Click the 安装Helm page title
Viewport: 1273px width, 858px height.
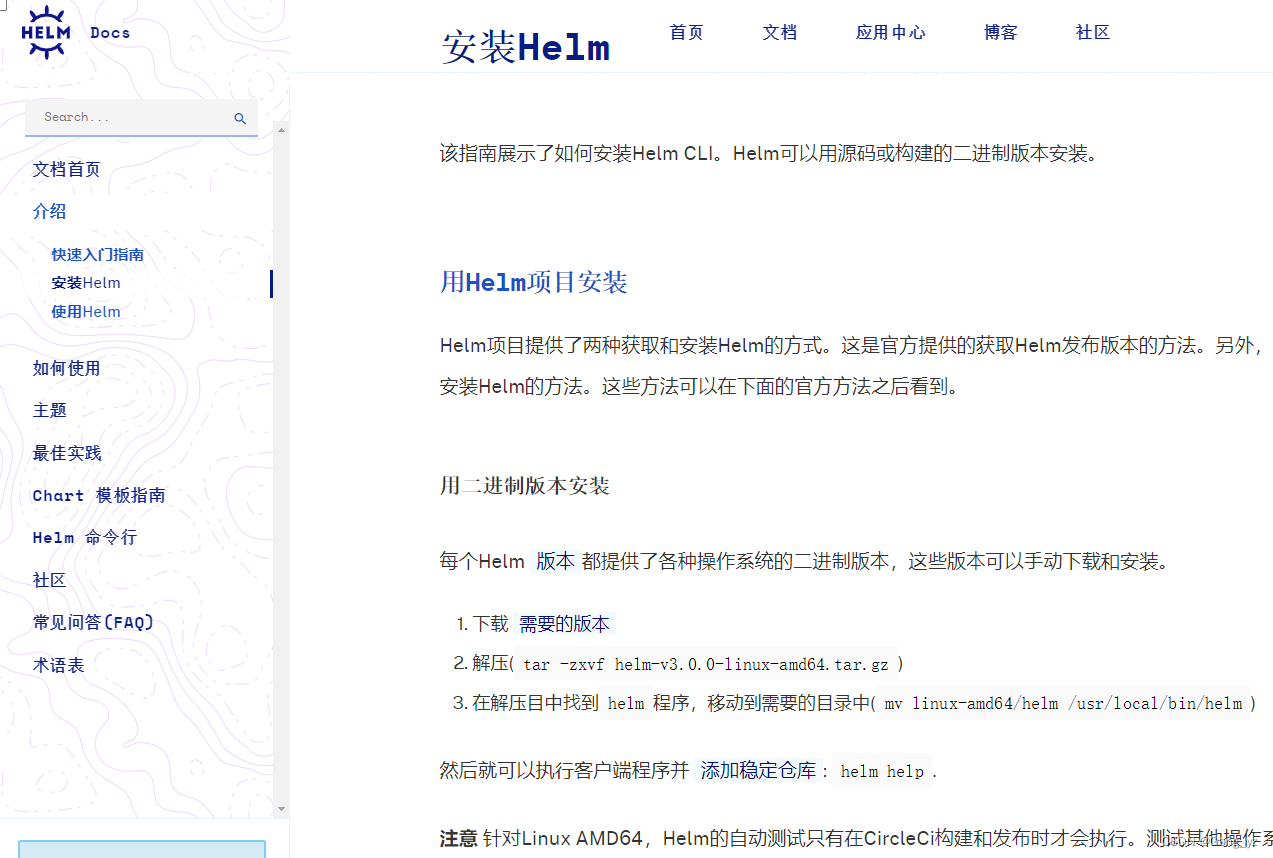tap(525, 47)
